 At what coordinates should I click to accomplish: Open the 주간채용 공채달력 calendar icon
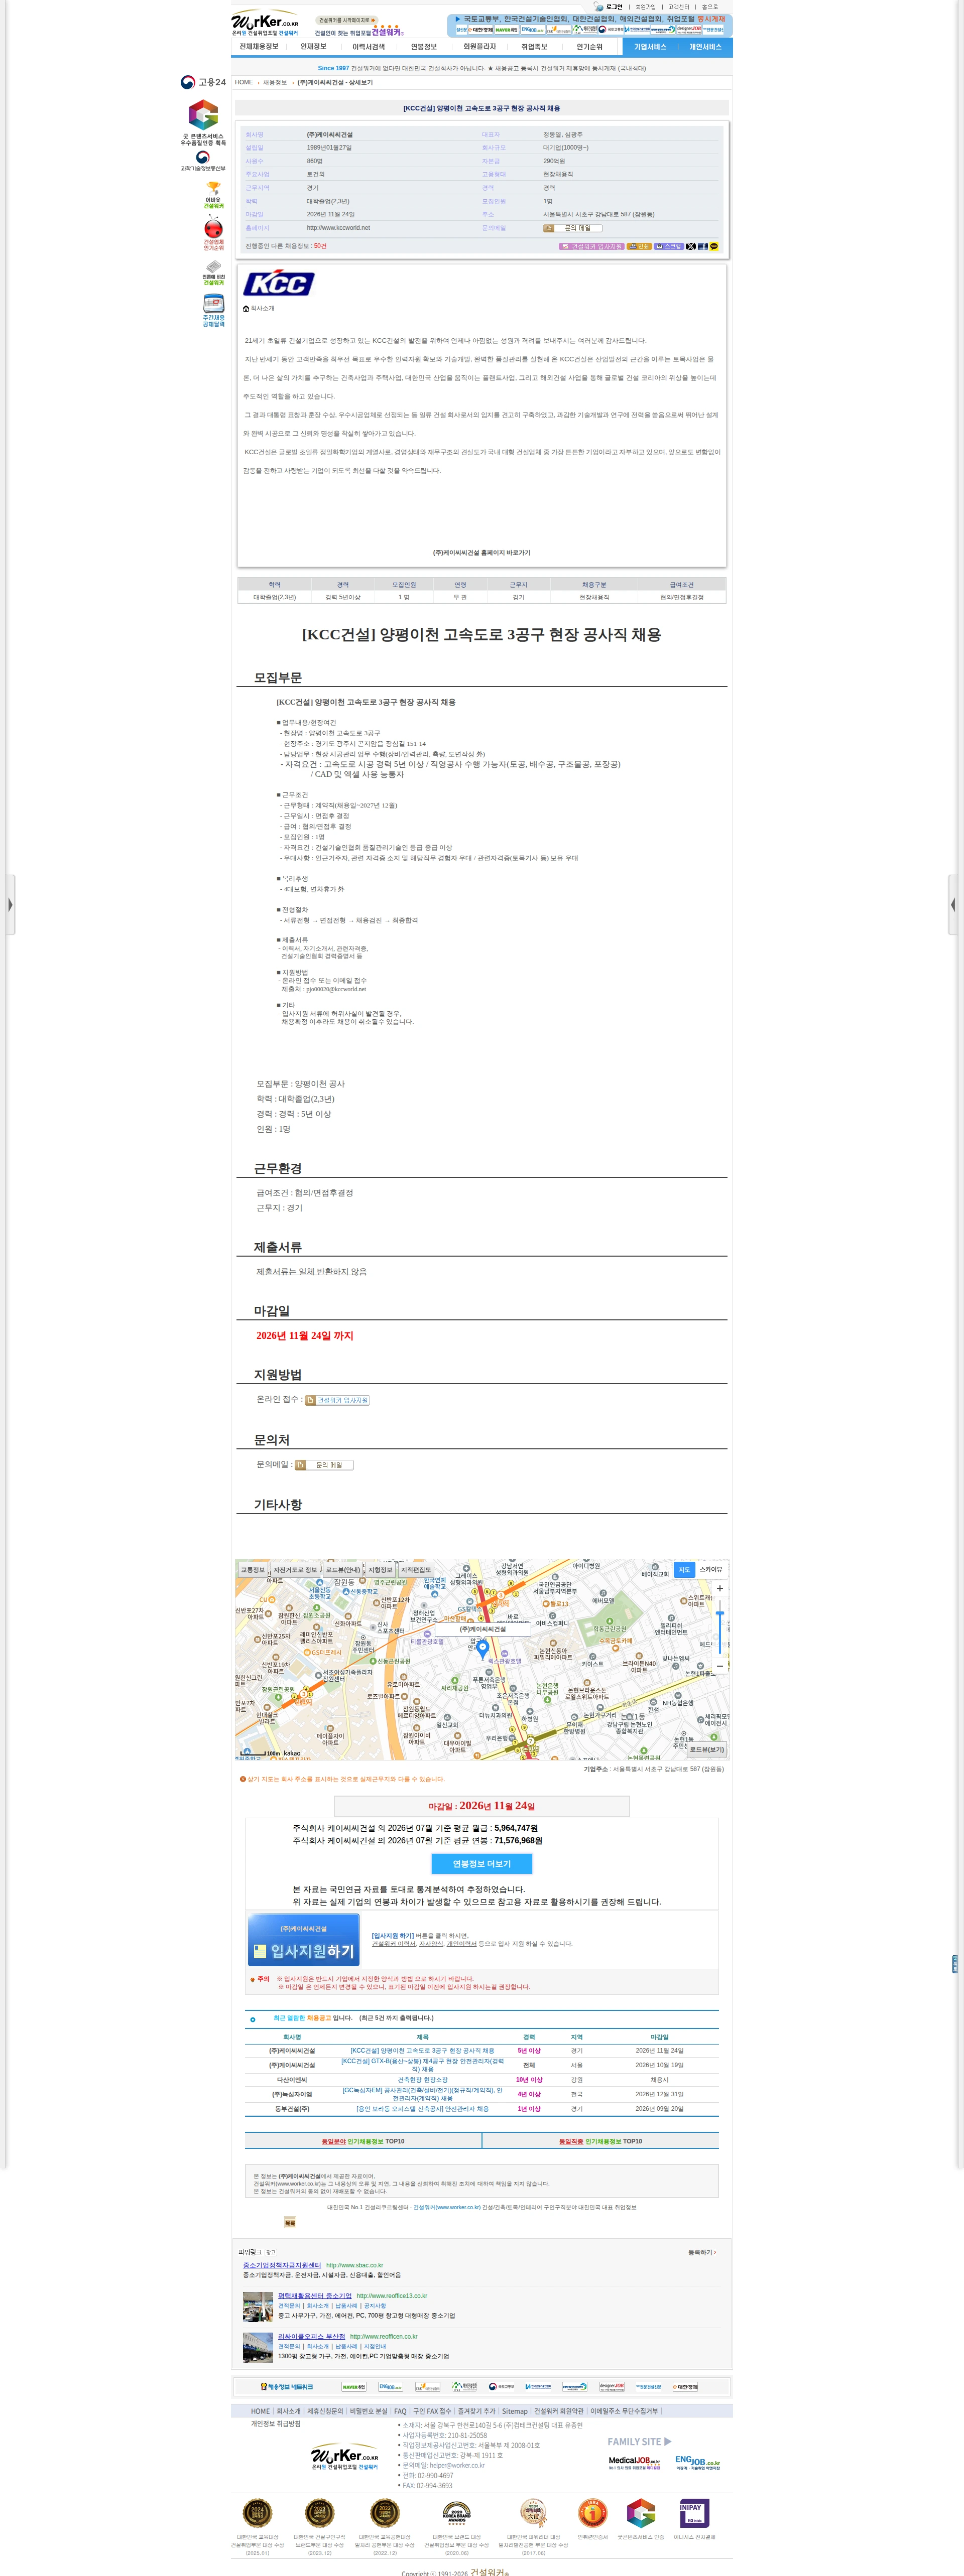point(213,311)
